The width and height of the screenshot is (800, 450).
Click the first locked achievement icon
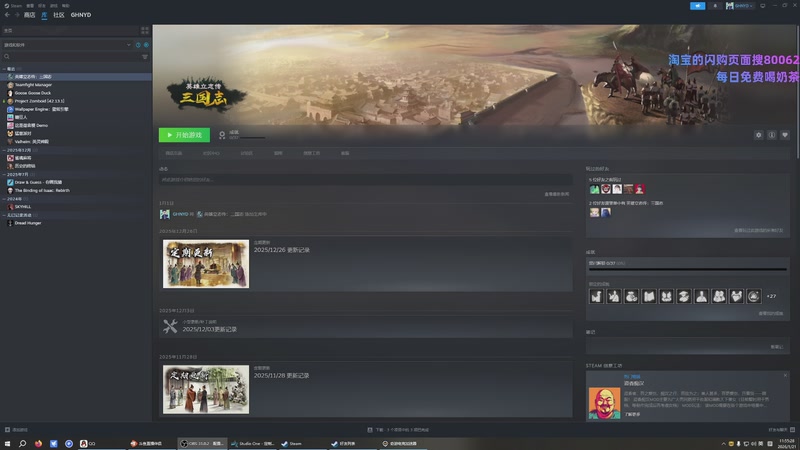coord(596,296)
